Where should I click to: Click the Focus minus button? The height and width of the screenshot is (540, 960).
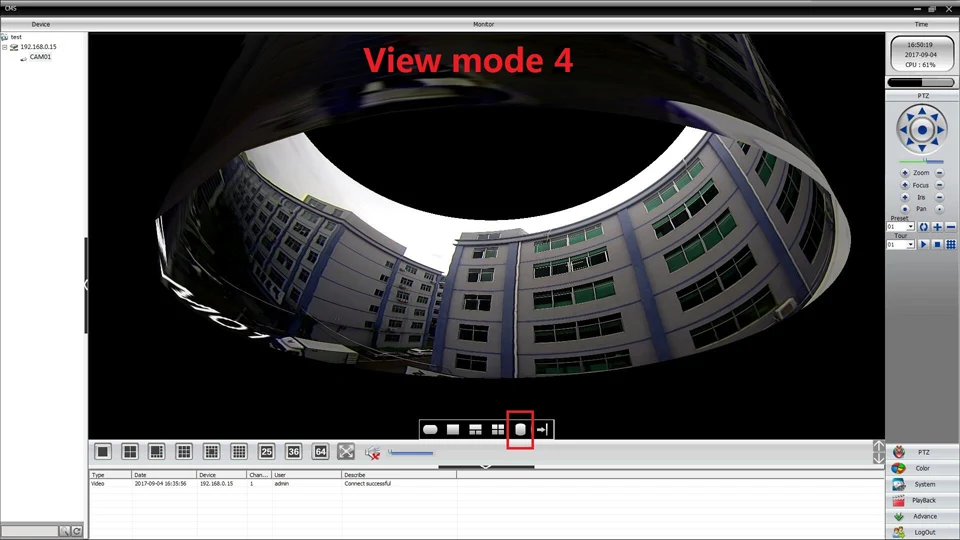coord(940,185)
